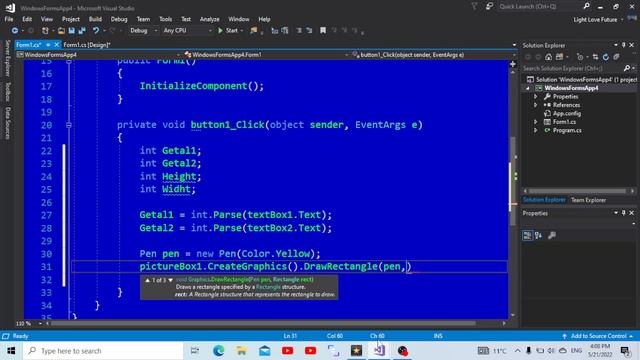This screenshot has width=640, height=360.
Task: Open the Build menu
Action: tap(95, 19)
